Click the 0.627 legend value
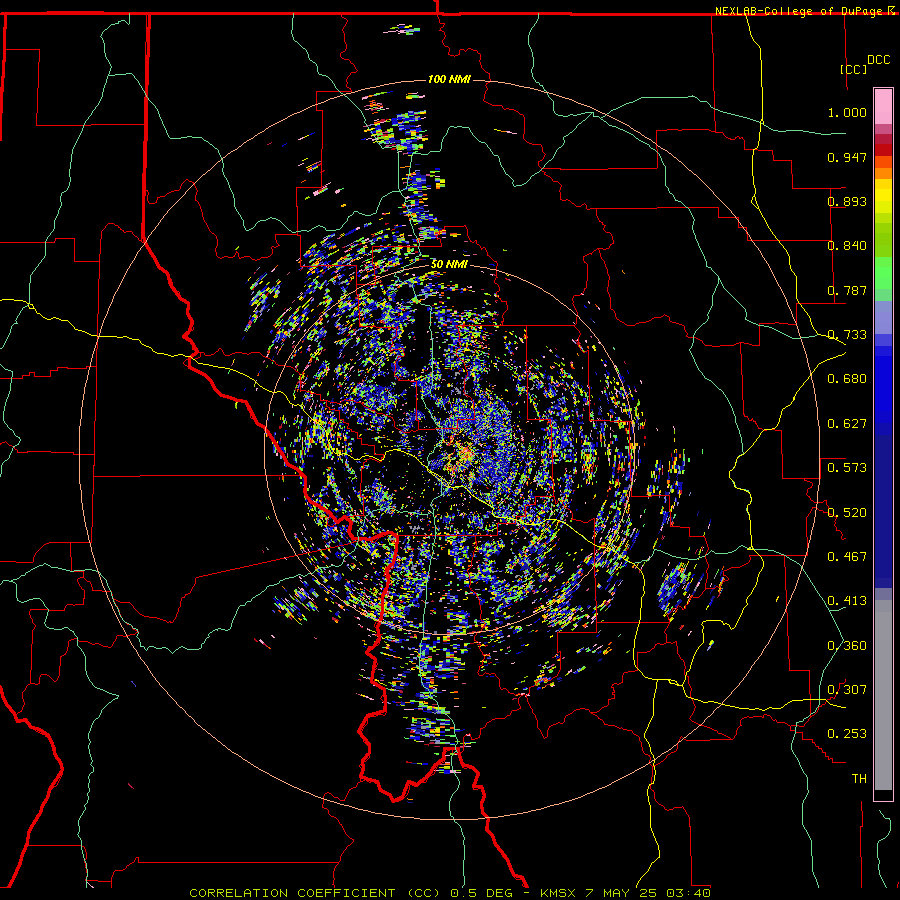The image size is (900, 900). 847,424
